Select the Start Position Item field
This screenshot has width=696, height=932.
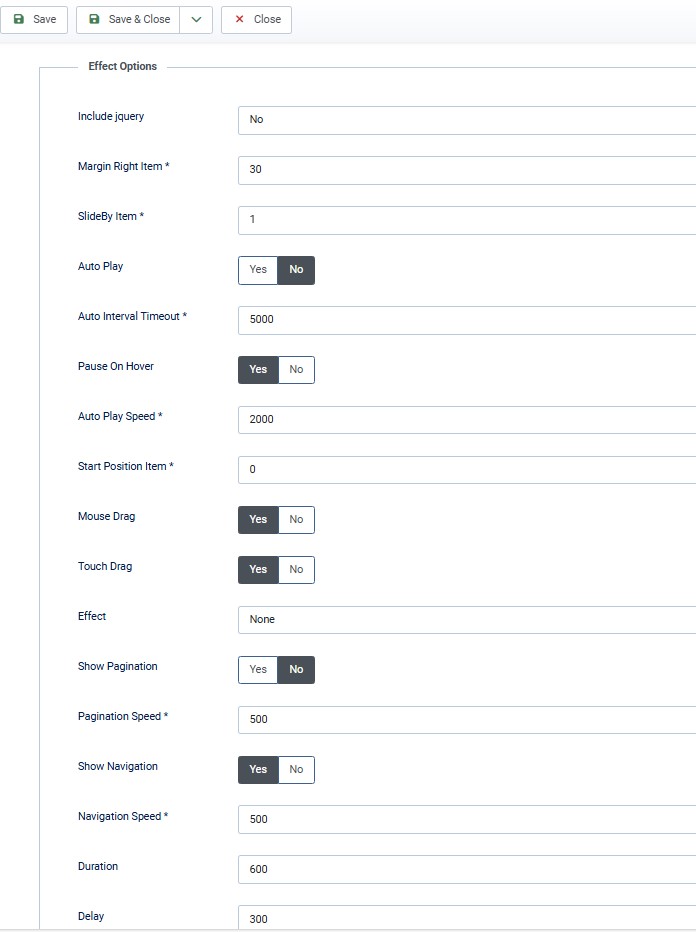pos(466,469)
